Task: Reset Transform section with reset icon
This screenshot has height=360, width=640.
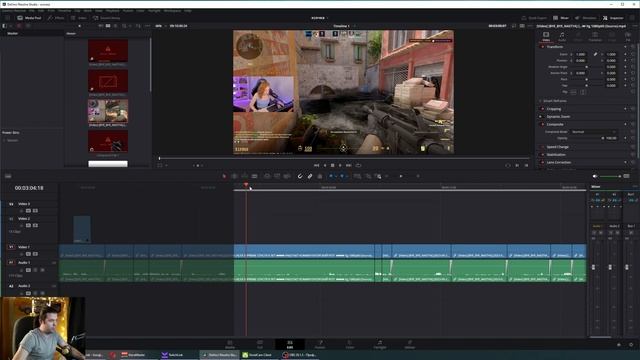Action: (x=633, y=47)
